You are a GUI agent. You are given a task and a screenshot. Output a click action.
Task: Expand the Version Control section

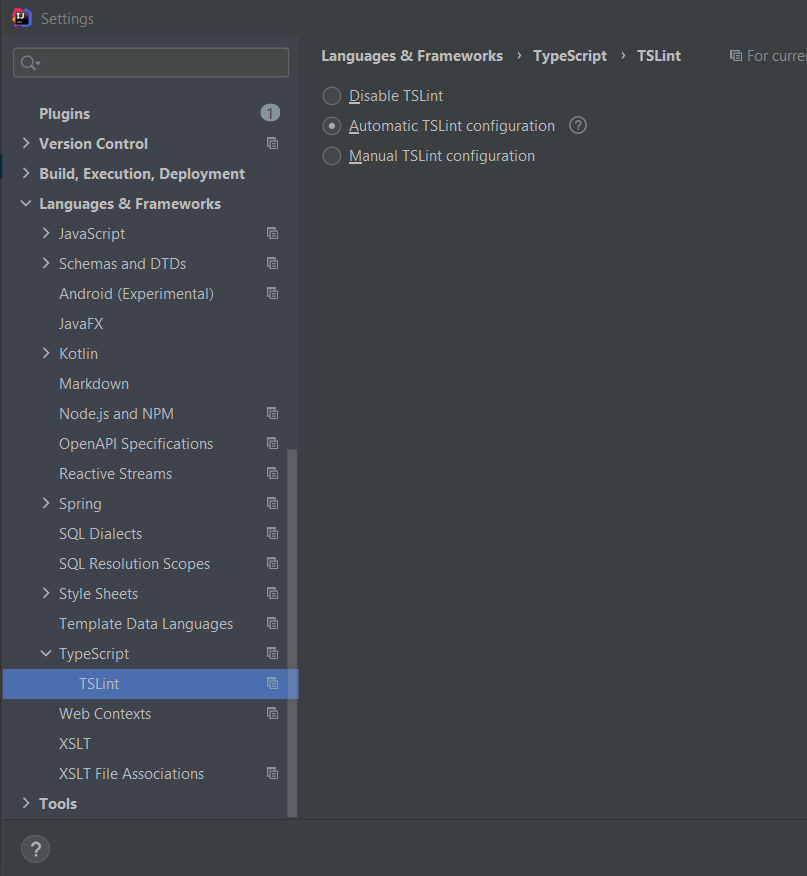tap(26, 144)
